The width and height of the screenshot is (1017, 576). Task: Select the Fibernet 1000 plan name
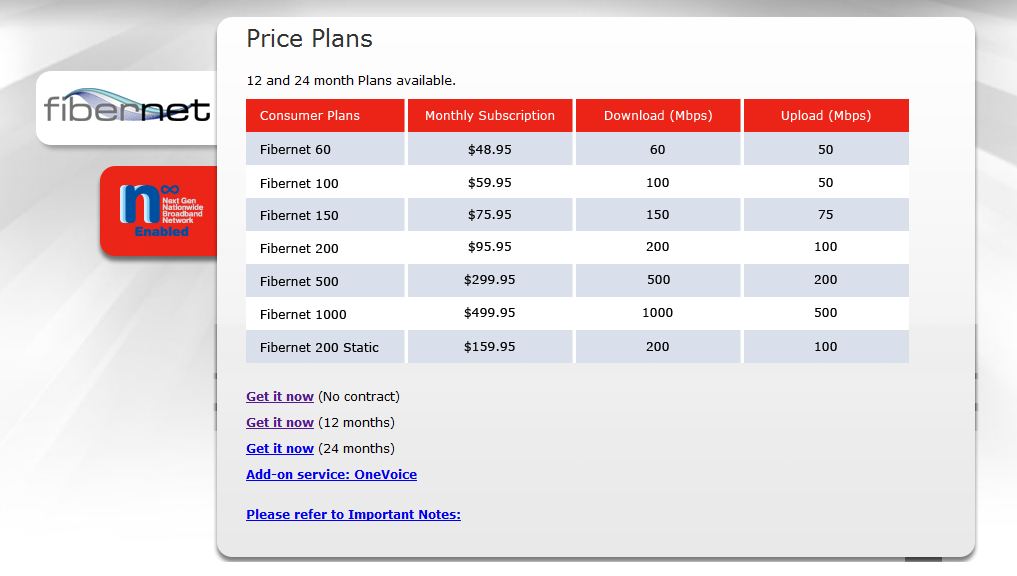point(303,315)
